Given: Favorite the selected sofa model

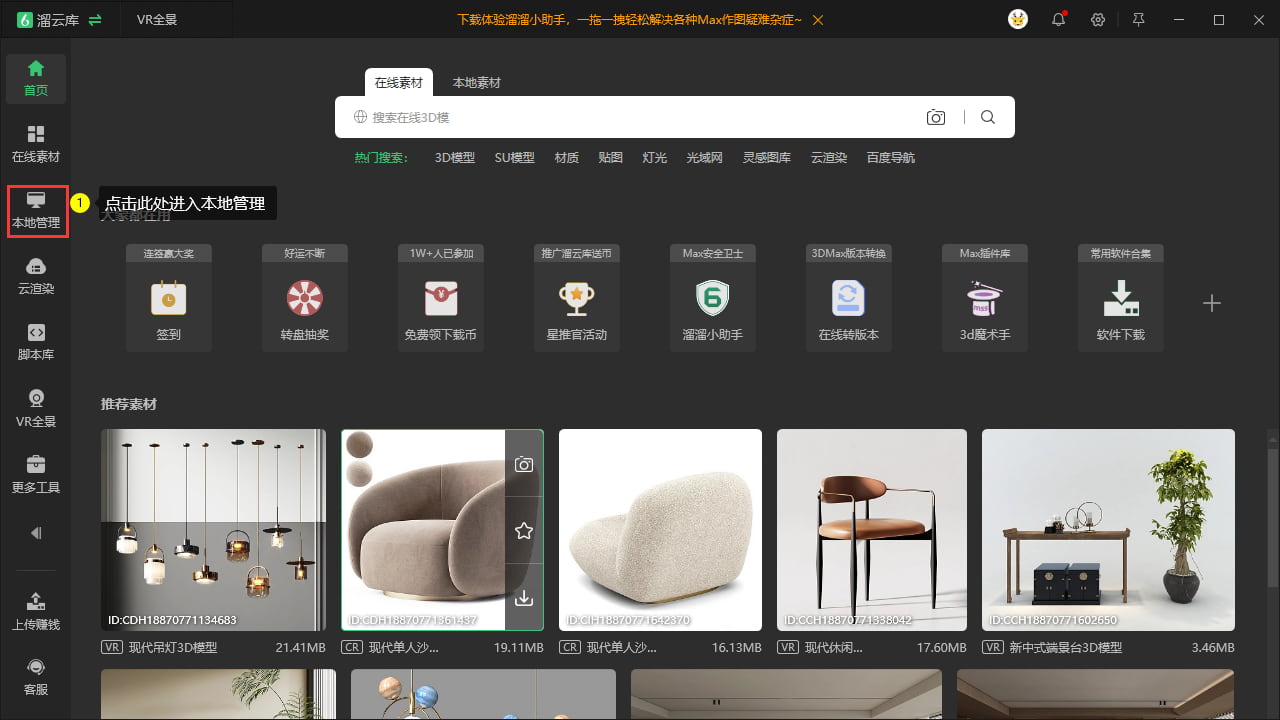Looking at the screenshot, I should click(x=524, y=531).
